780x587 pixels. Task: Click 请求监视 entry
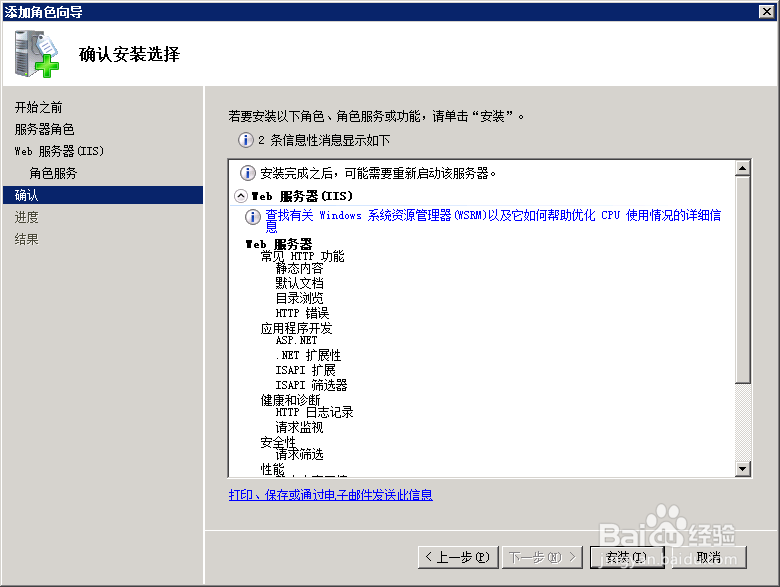click(299, 427)
